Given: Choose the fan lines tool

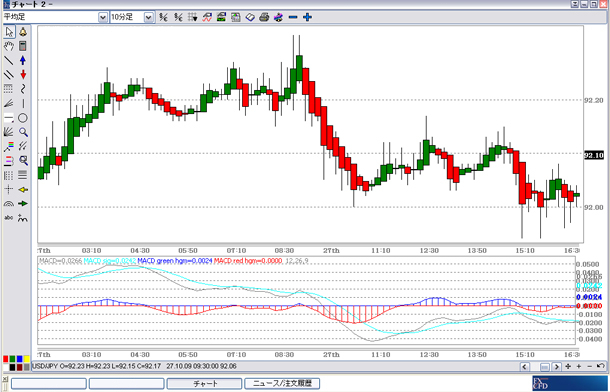Looking at the screenshot, I should [9, 103].
